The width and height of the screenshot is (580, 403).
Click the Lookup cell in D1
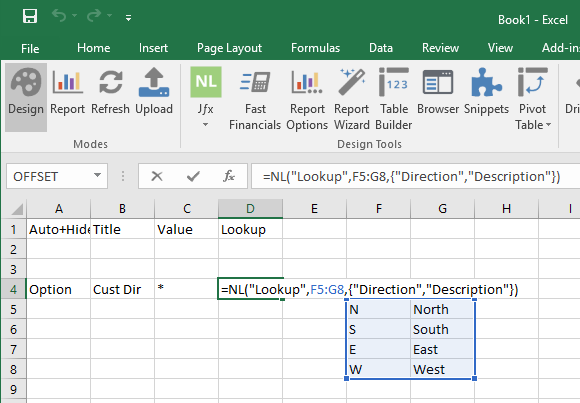[250, 229]
